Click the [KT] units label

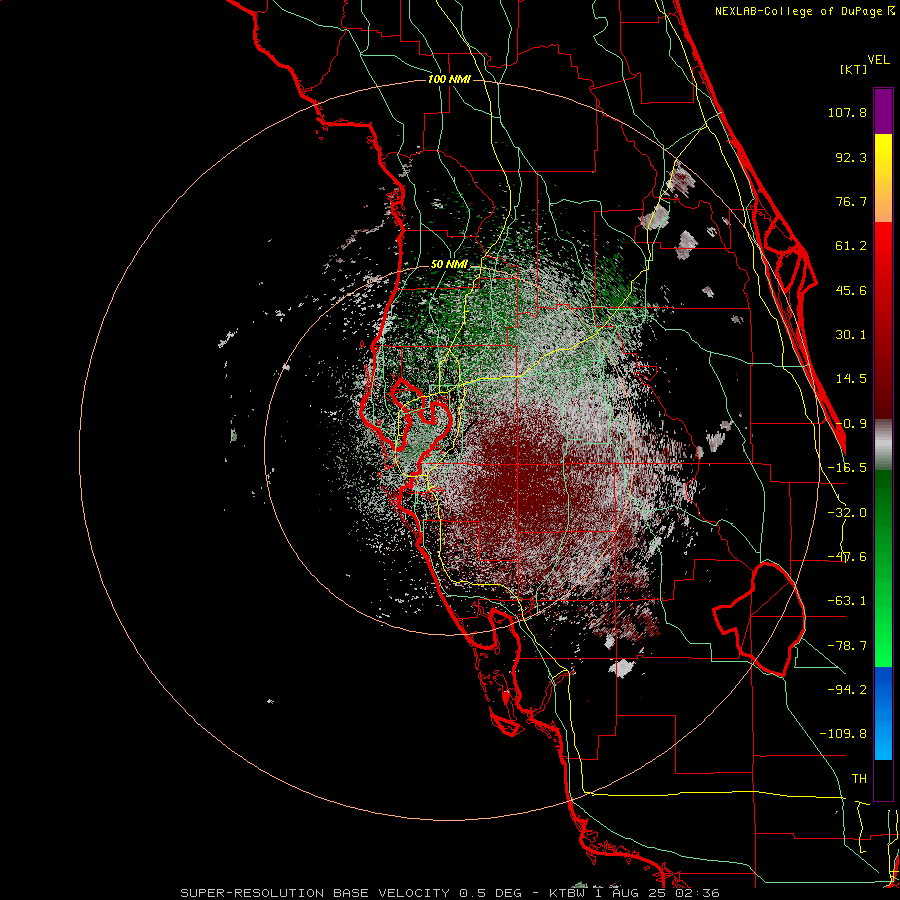pyautogui.click(x=854, y=69)
